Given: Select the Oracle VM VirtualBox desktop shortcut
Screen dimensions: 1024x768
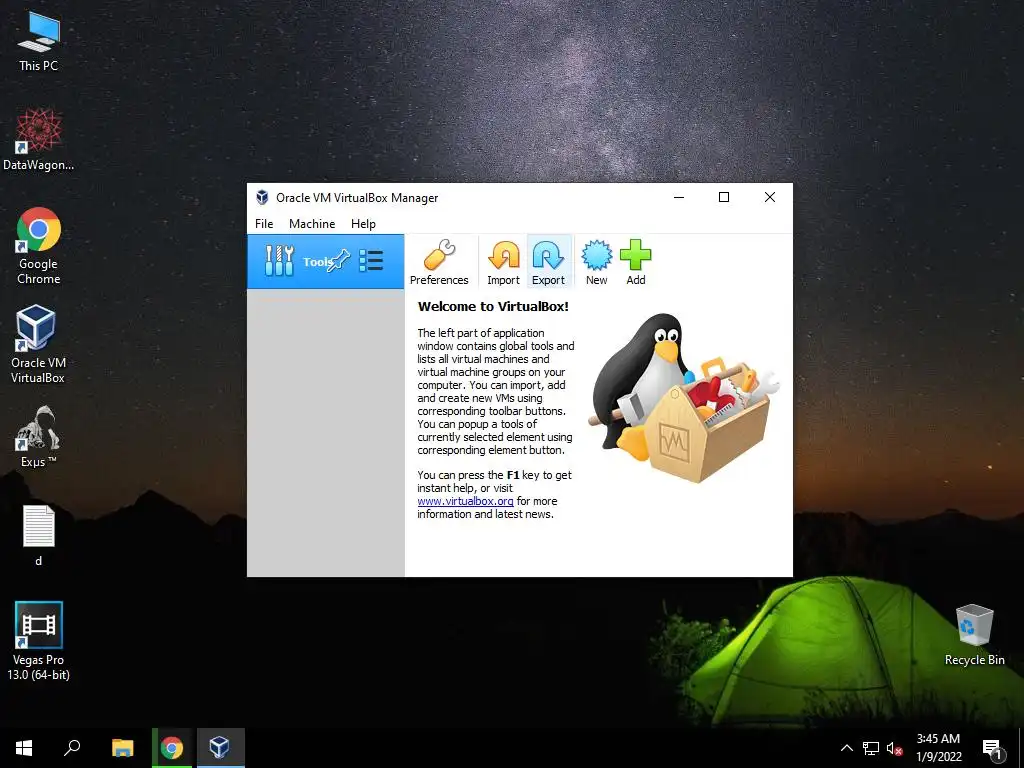Looking at the screenshot, I should [x=38, y=344].
